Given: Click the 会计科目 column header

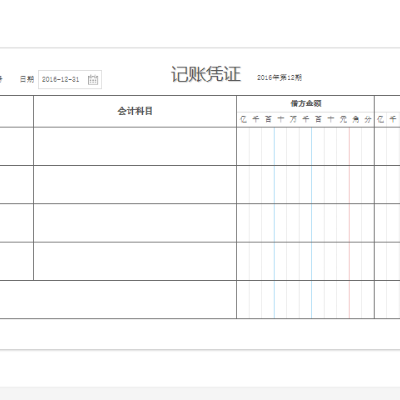Looking at the screenshot, I should [x=135, y=111].
